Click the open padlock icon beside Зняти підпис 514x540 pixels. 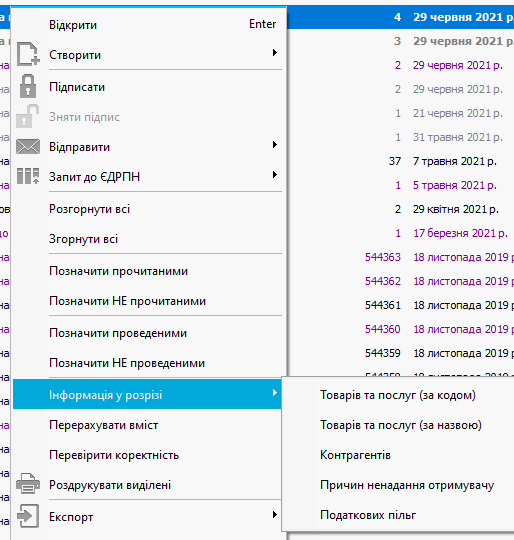[28, 116]
